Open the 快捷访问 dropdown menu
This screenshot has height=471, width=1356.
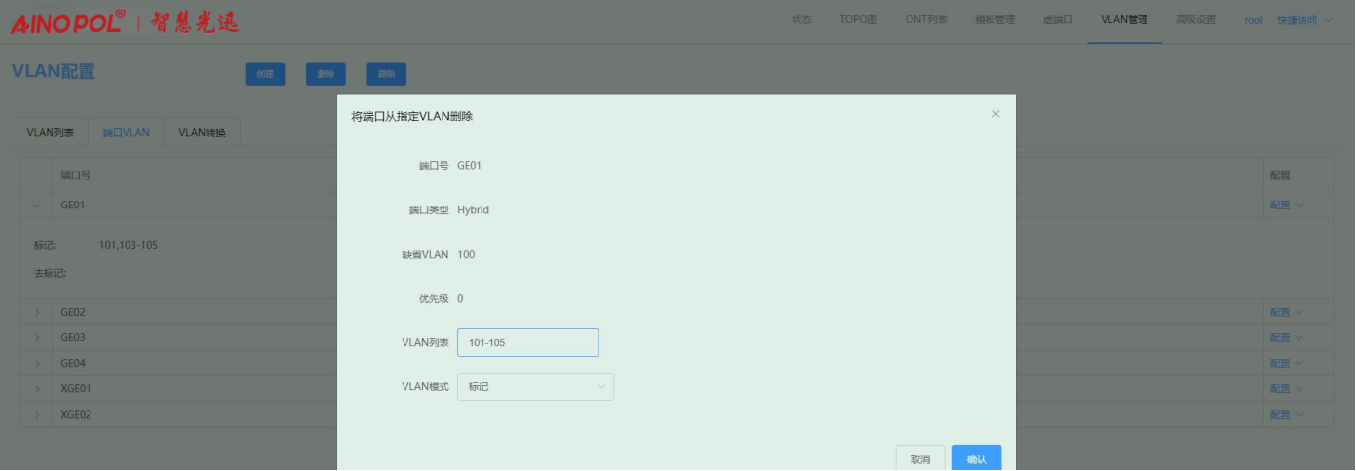1304,20
